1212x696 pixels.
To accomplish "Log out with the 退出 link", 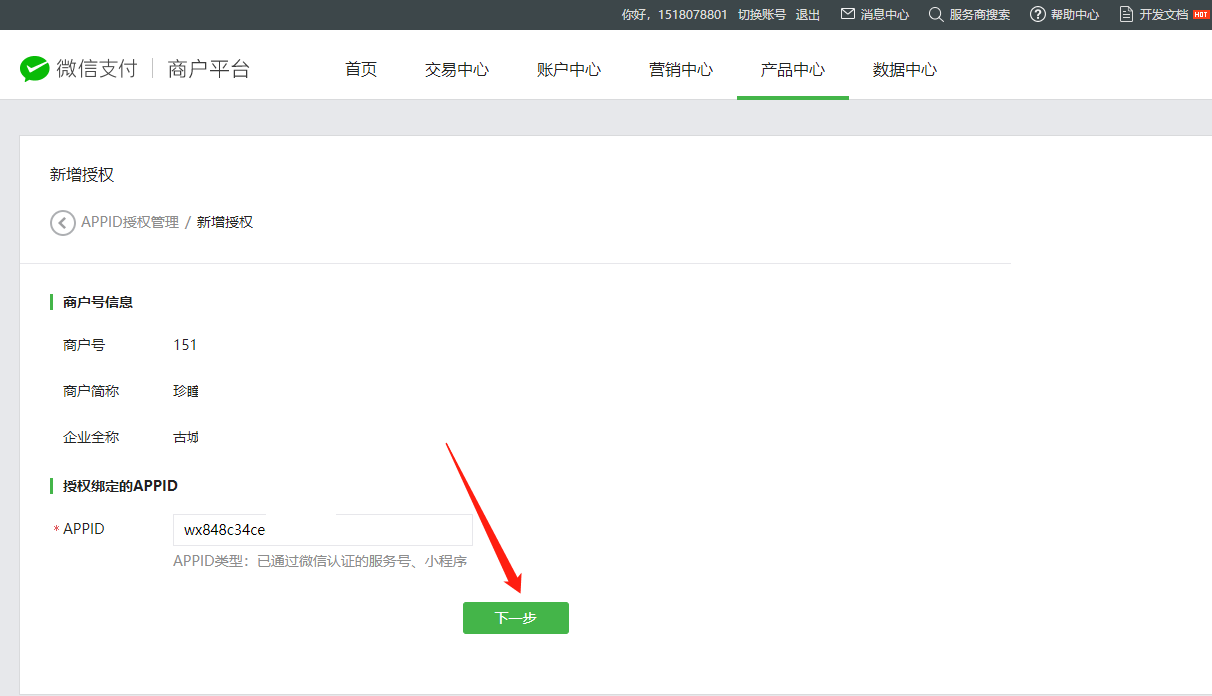I will pyautogui.click(x=808, y=14).
